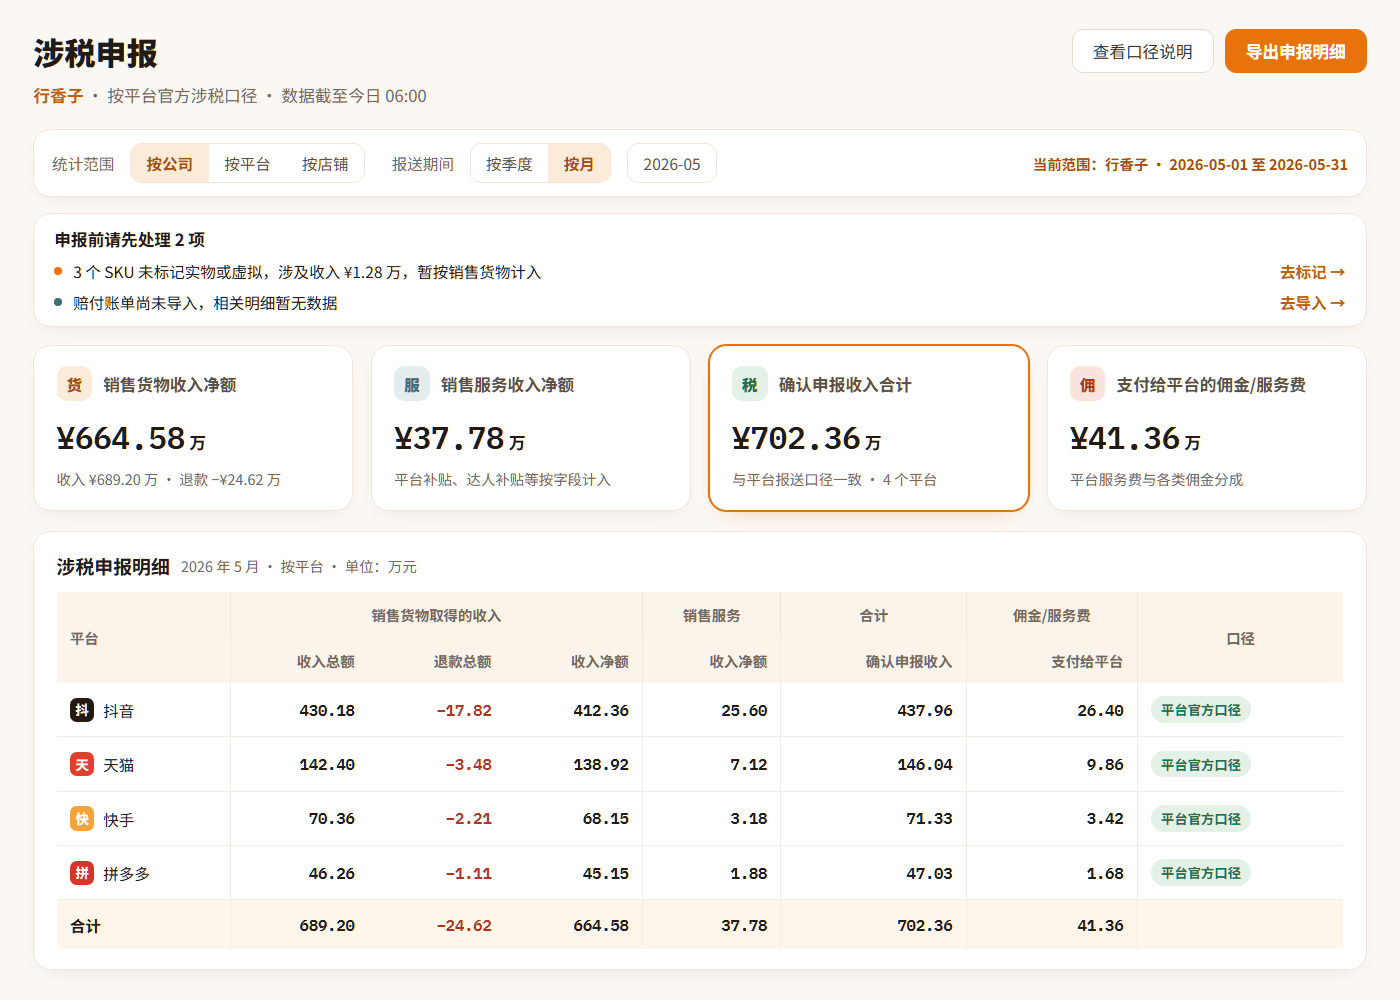1400x1000 pixels.
Task: Select the 销售货物收入净额 card
Action: [193, 428]
